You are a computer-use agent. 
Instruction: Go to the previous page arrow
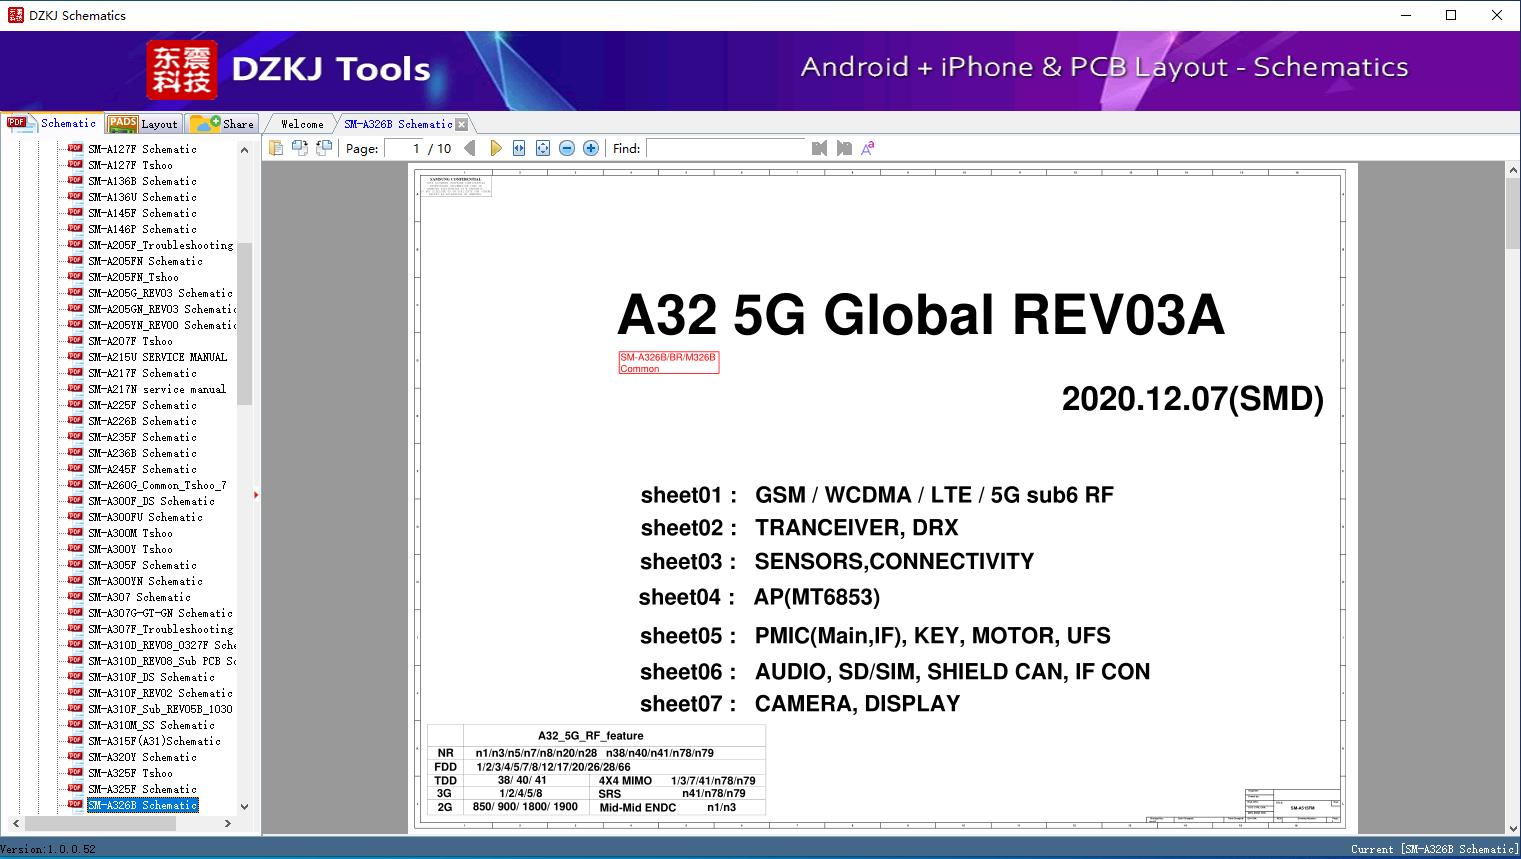pos(470,148)
